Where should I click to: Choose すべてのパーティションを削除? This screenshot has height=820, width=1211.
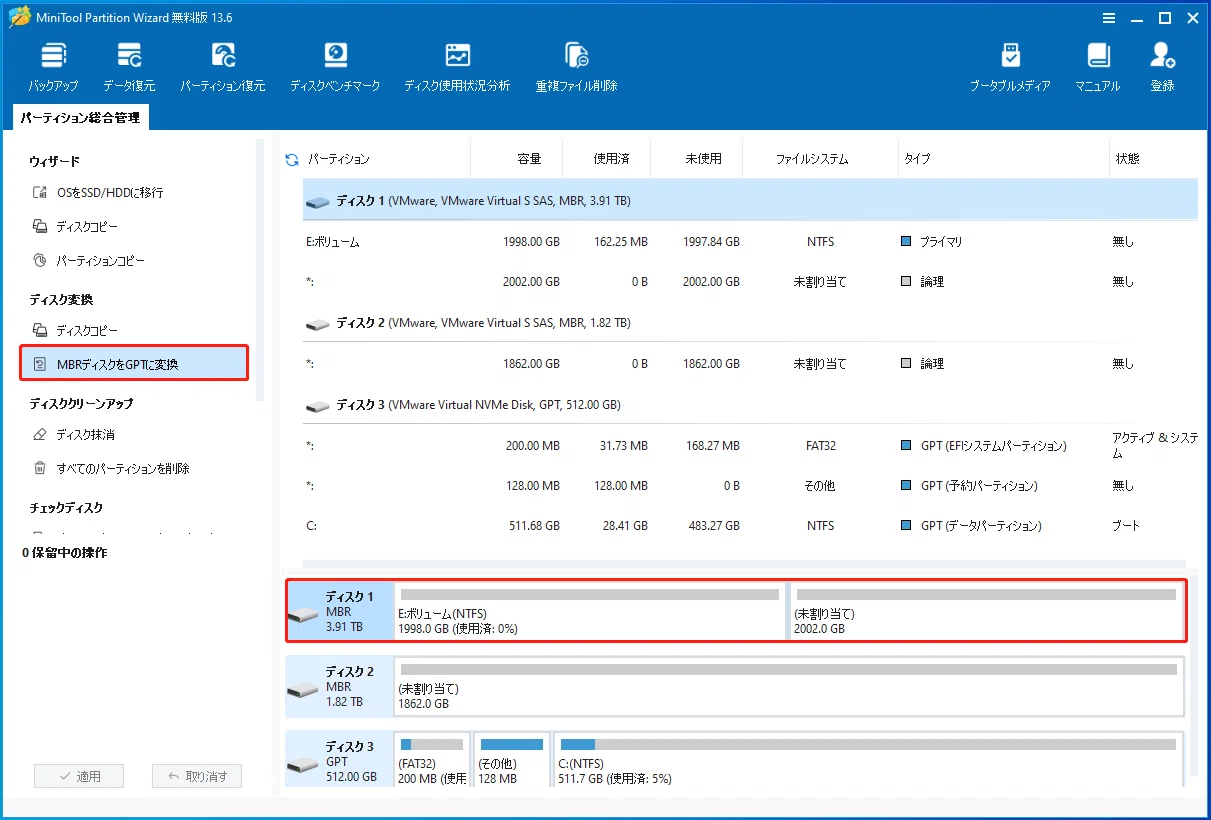click(111, 468)
